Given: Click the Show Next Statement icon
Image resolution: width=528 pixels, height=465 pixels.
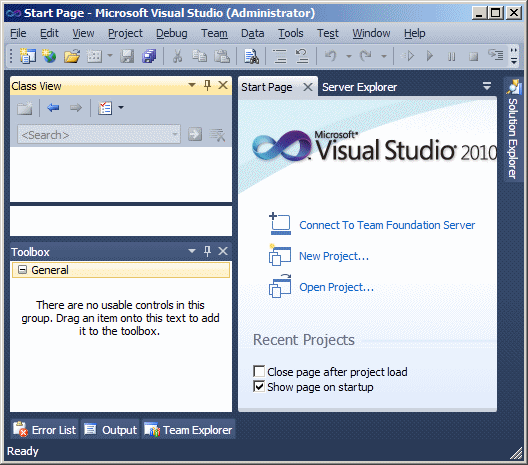Looking at the screenshot, I should [x=495, y=55].
